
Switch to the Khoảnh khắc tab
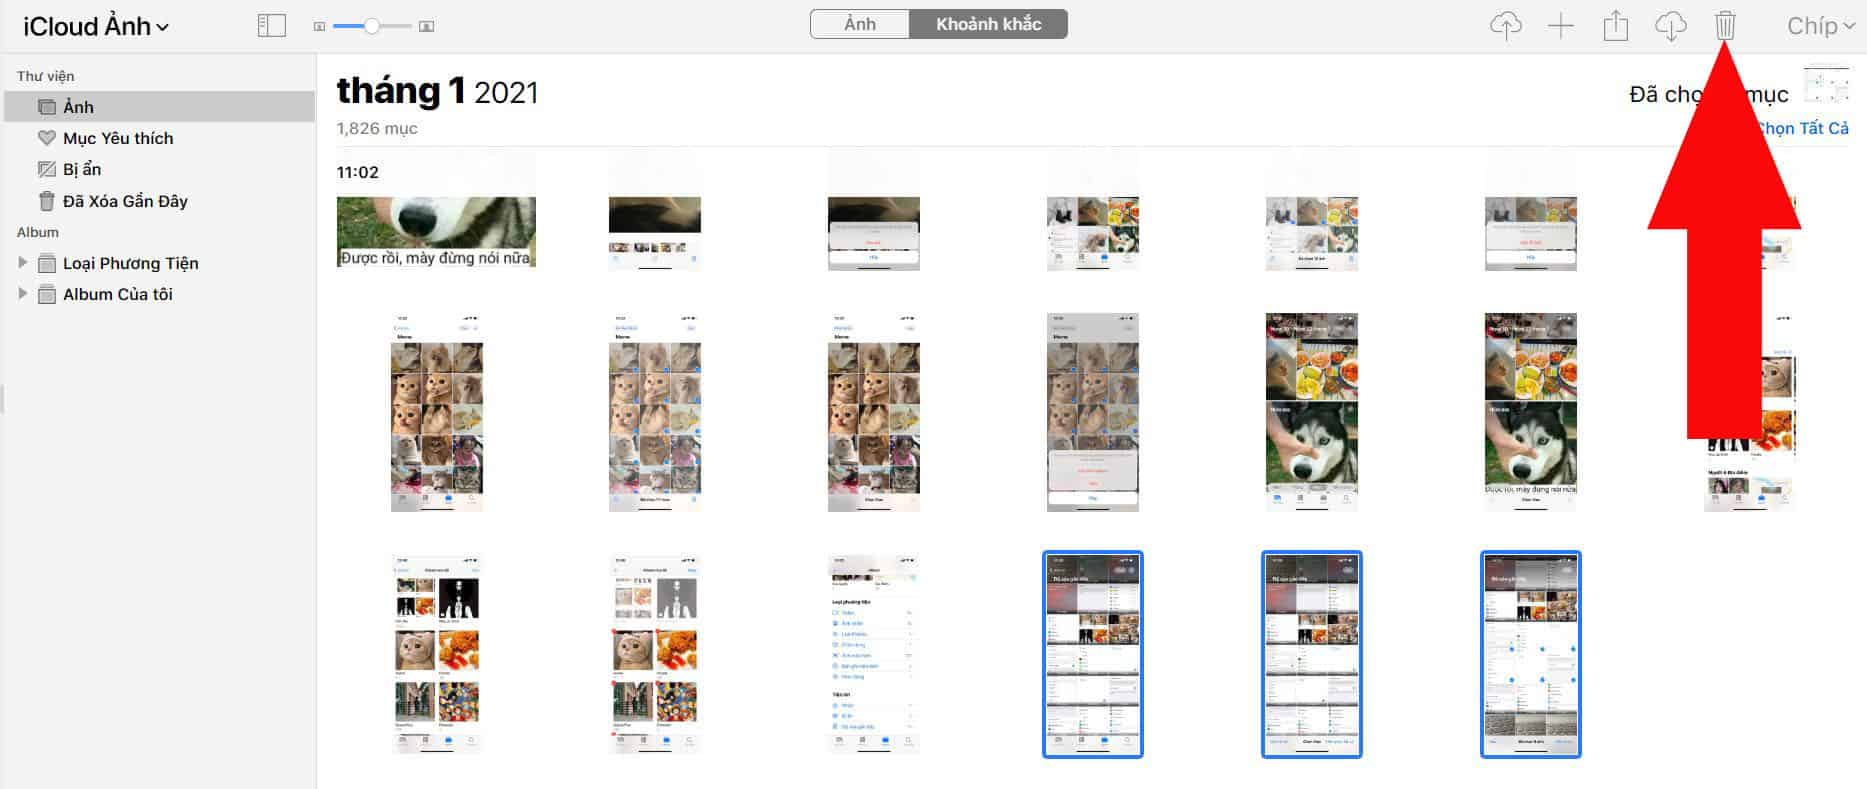point(988,24)
